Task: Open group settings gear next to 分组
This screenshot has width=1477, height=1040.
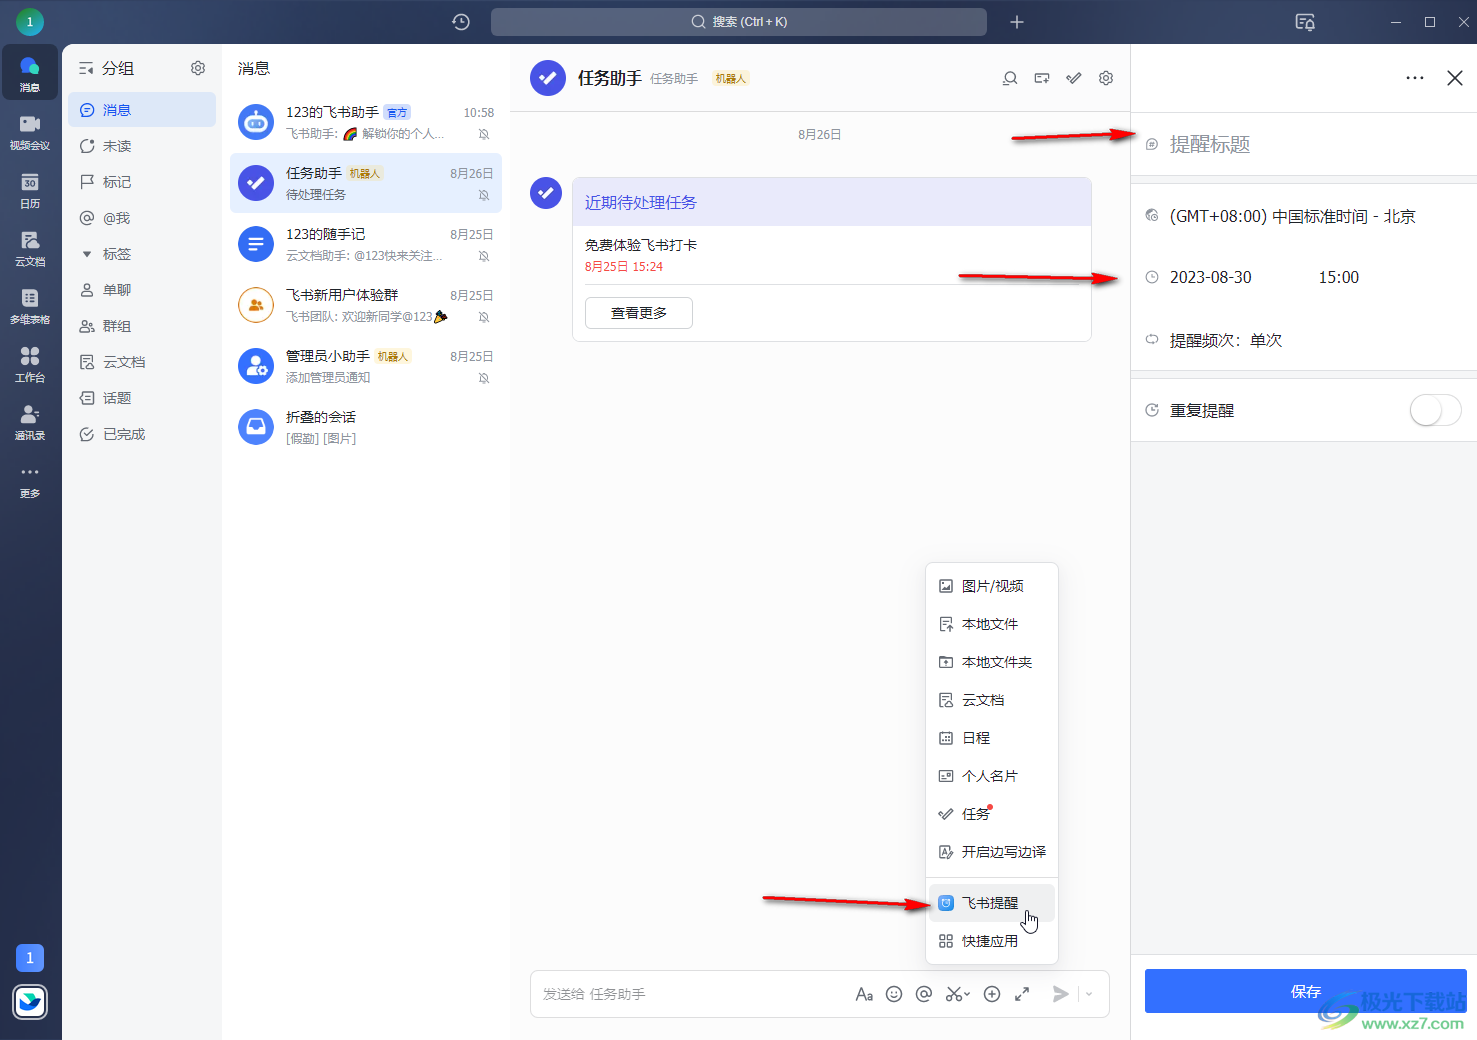Action: (198, 68)
